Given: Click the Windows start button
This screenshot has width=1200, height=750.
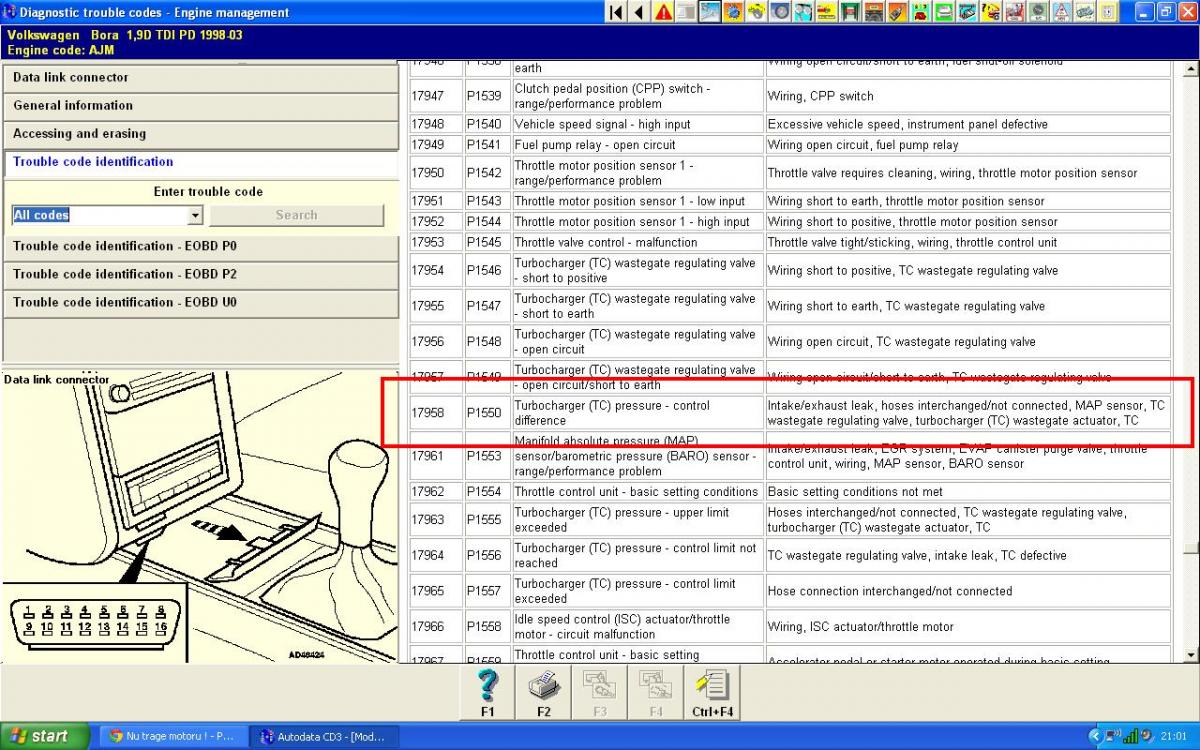Looking at the screenshot, I should coord(42,736).
